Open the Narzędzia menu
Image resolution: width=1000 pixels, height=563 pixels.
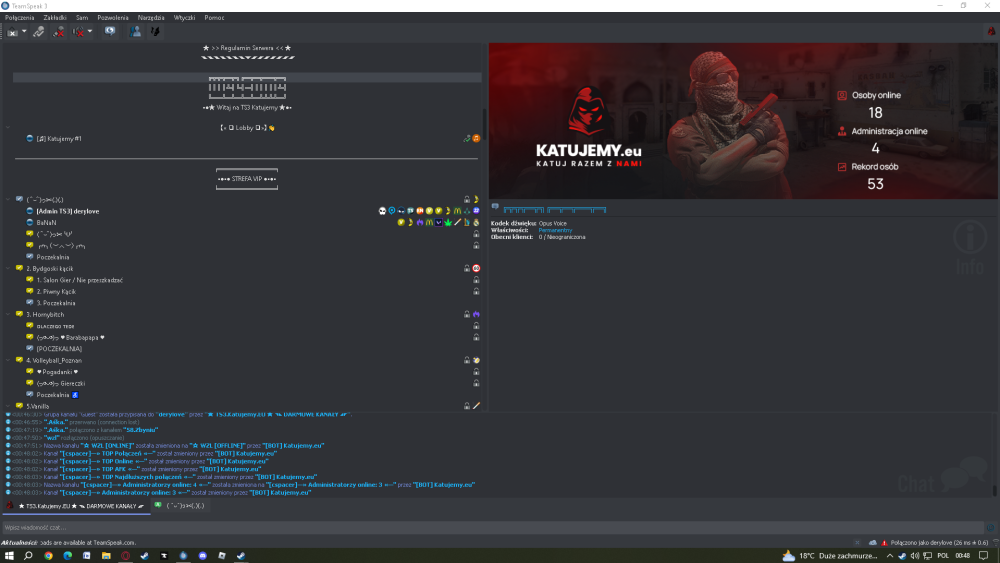click(x=151, y=18)
